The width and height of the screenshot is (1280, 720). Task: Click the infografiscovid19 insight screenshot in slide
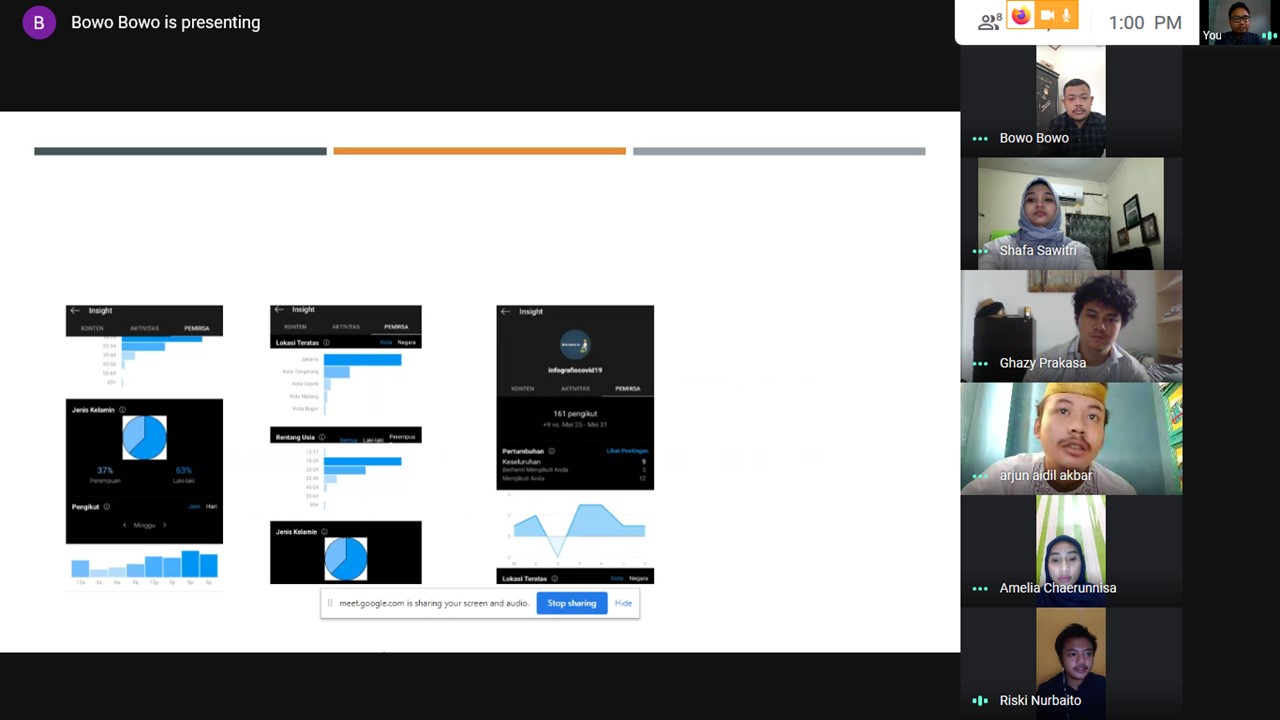(x=575, y=397)
